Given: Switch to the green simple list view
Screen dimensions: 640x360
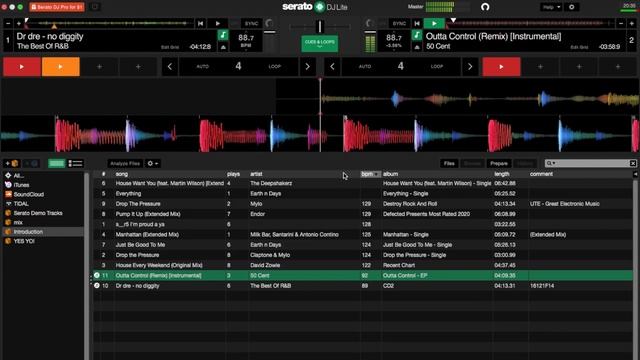Looking at the screenshot, I should 57,163.
